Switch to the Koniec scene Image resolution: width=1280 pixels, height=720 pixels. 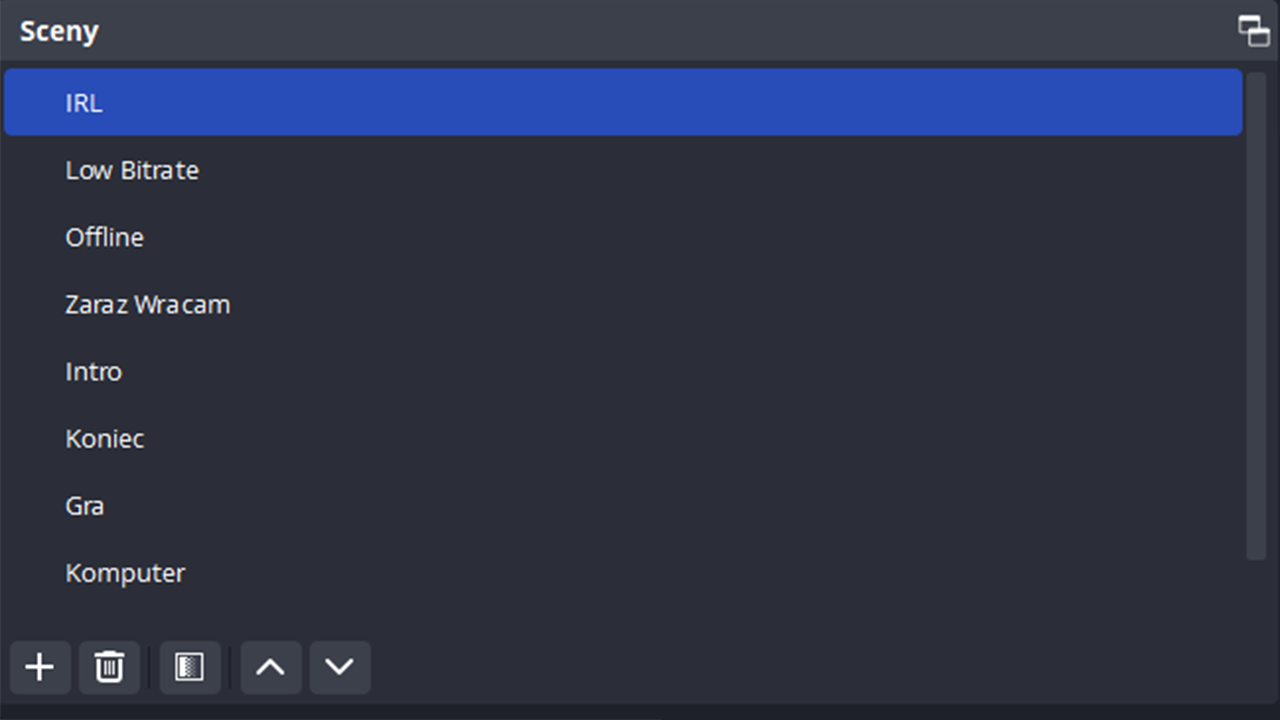tap(105, 438)
